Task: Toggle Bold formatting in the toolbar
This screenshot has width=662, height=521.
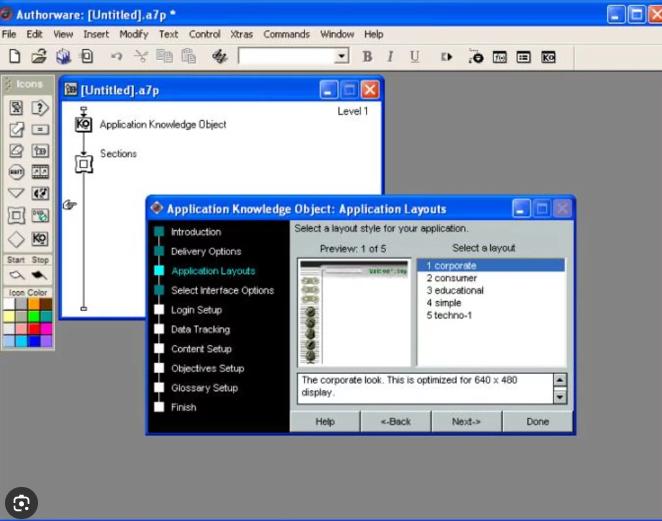Action: click(x=367, y=57)
